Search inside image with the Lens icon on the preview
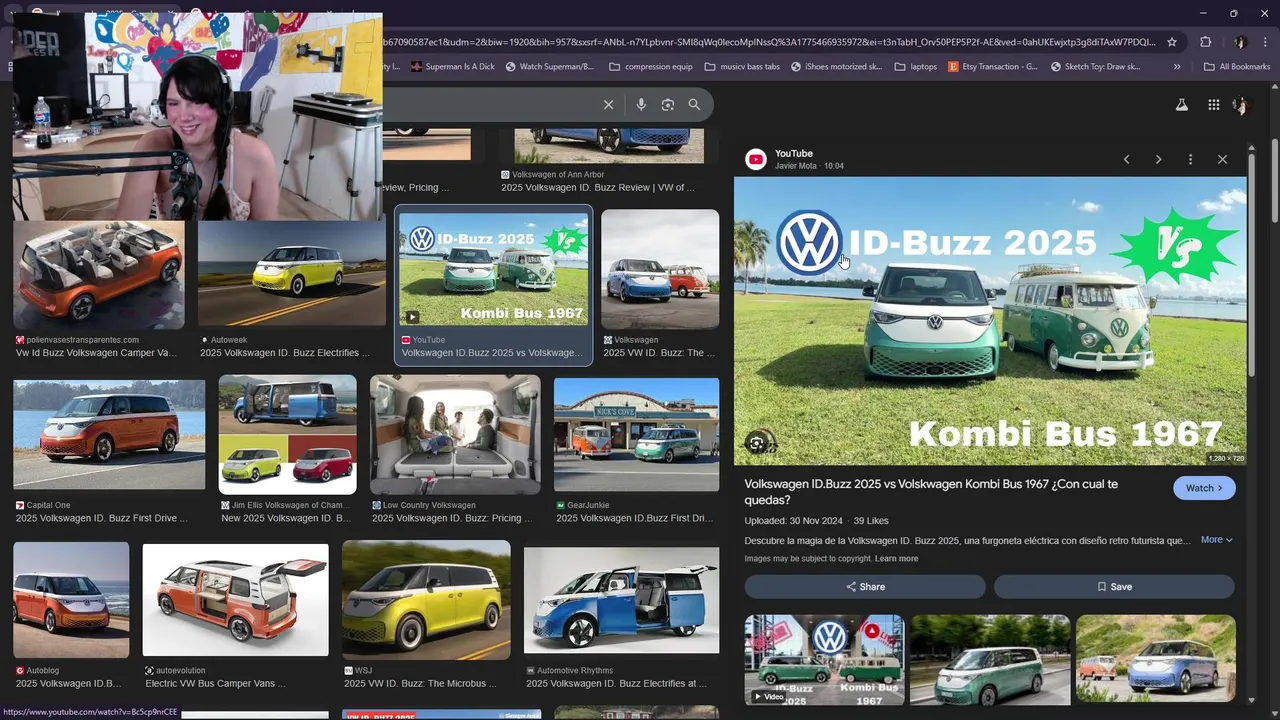Image resolution: width=1280 pixels, height=720 pixels. [757, 443]
